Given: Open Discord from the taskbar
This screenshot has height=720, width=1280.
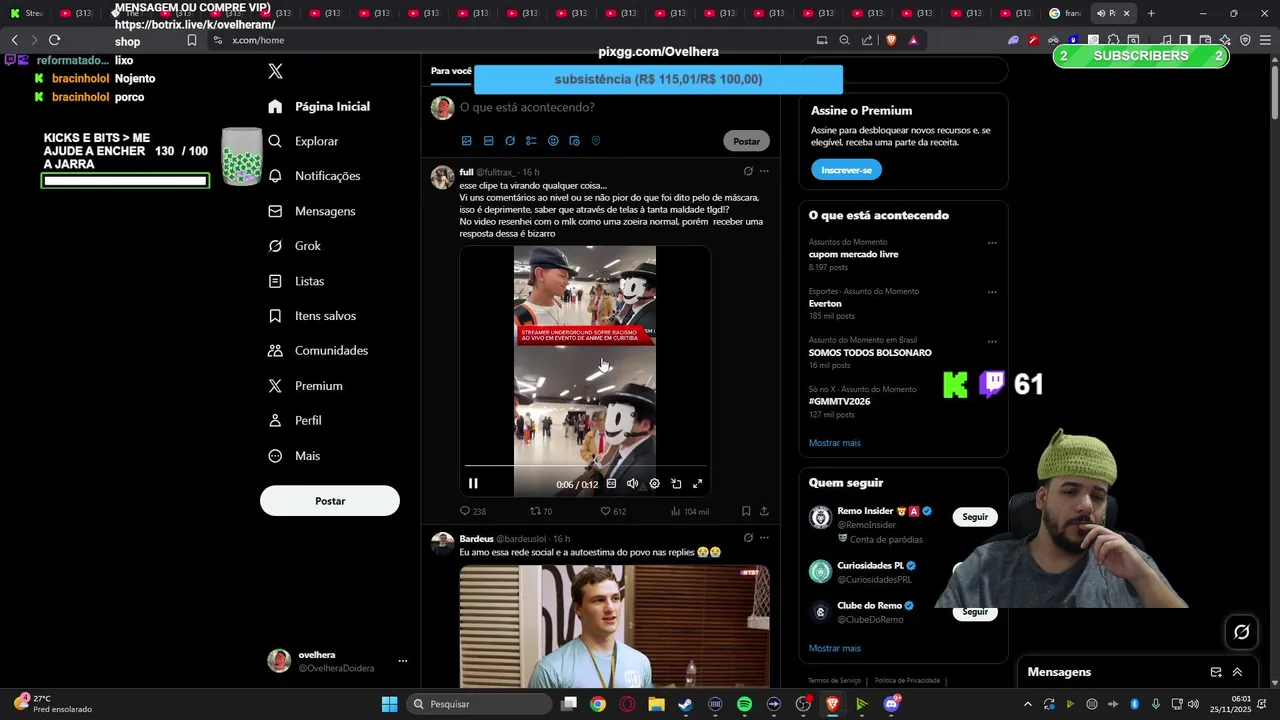Looking at the screenshot, I should (x=891, y=704).
